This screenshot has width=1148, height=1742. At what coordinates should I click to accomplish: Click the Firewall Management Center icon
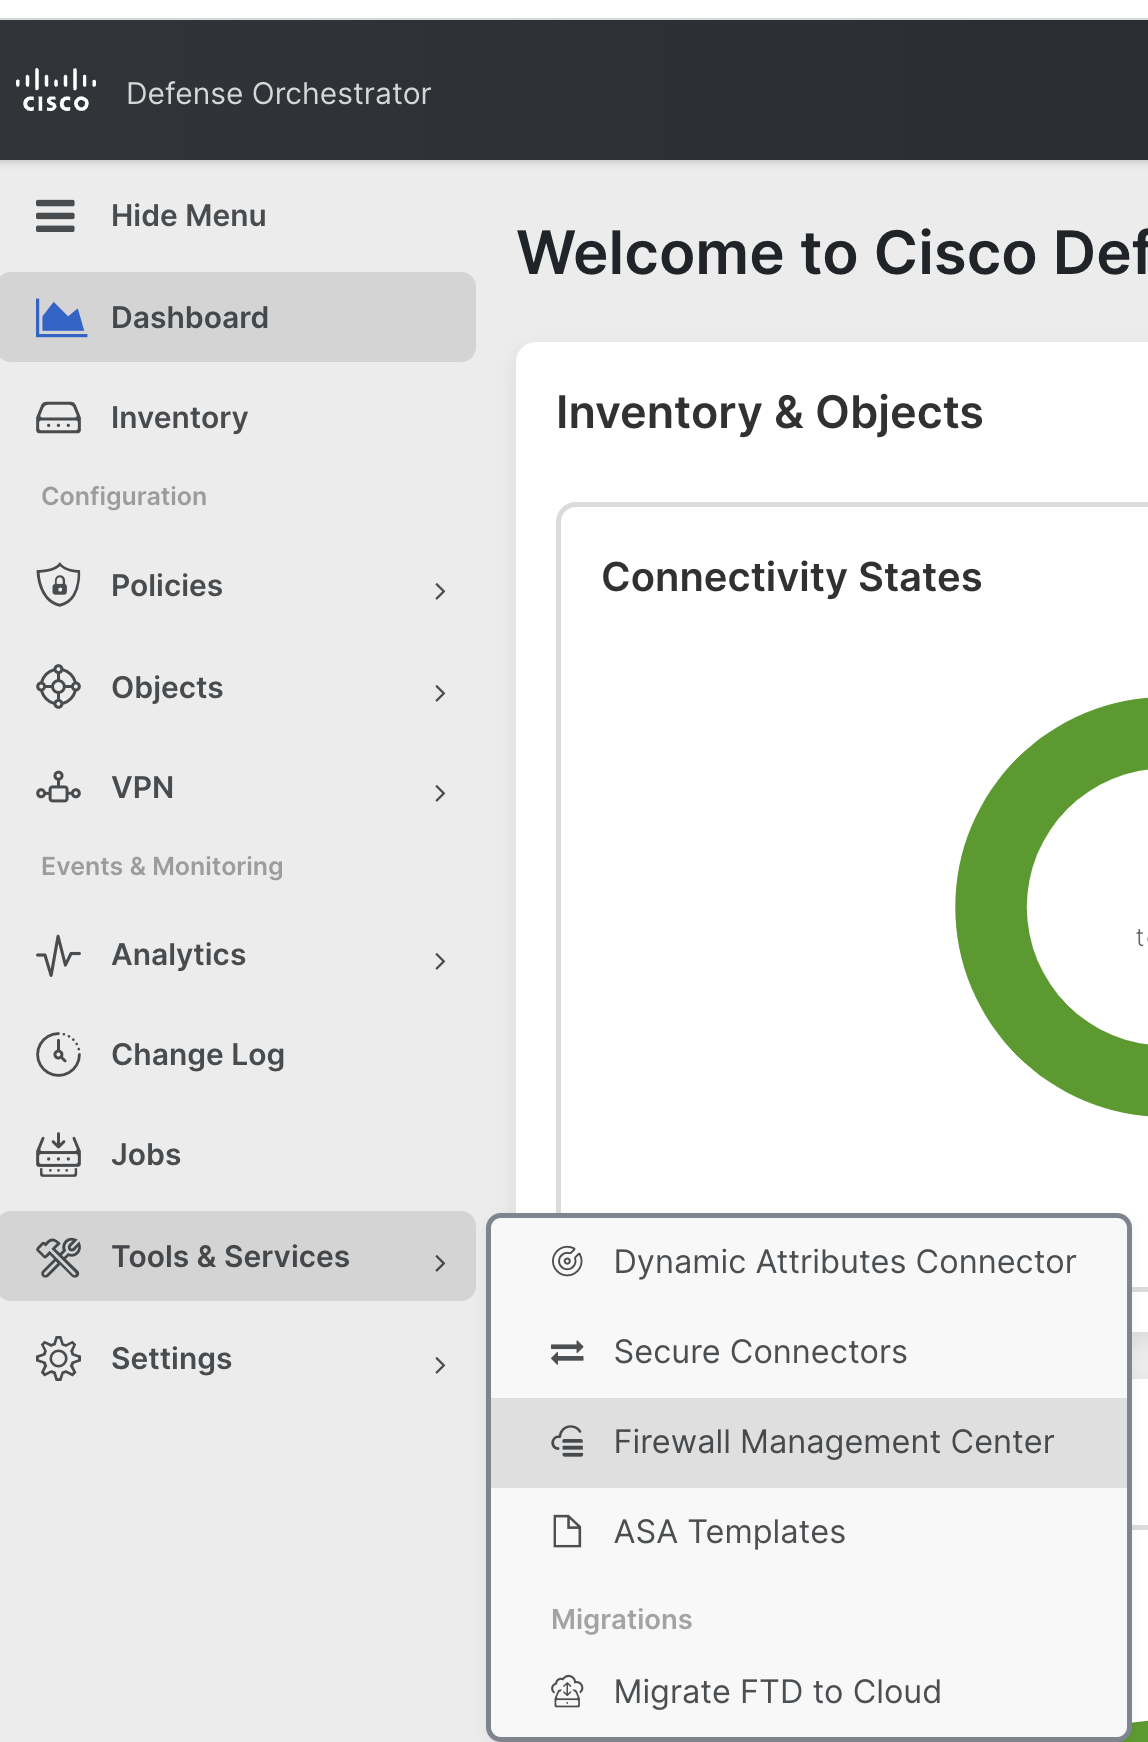[x=567, y=1442]
